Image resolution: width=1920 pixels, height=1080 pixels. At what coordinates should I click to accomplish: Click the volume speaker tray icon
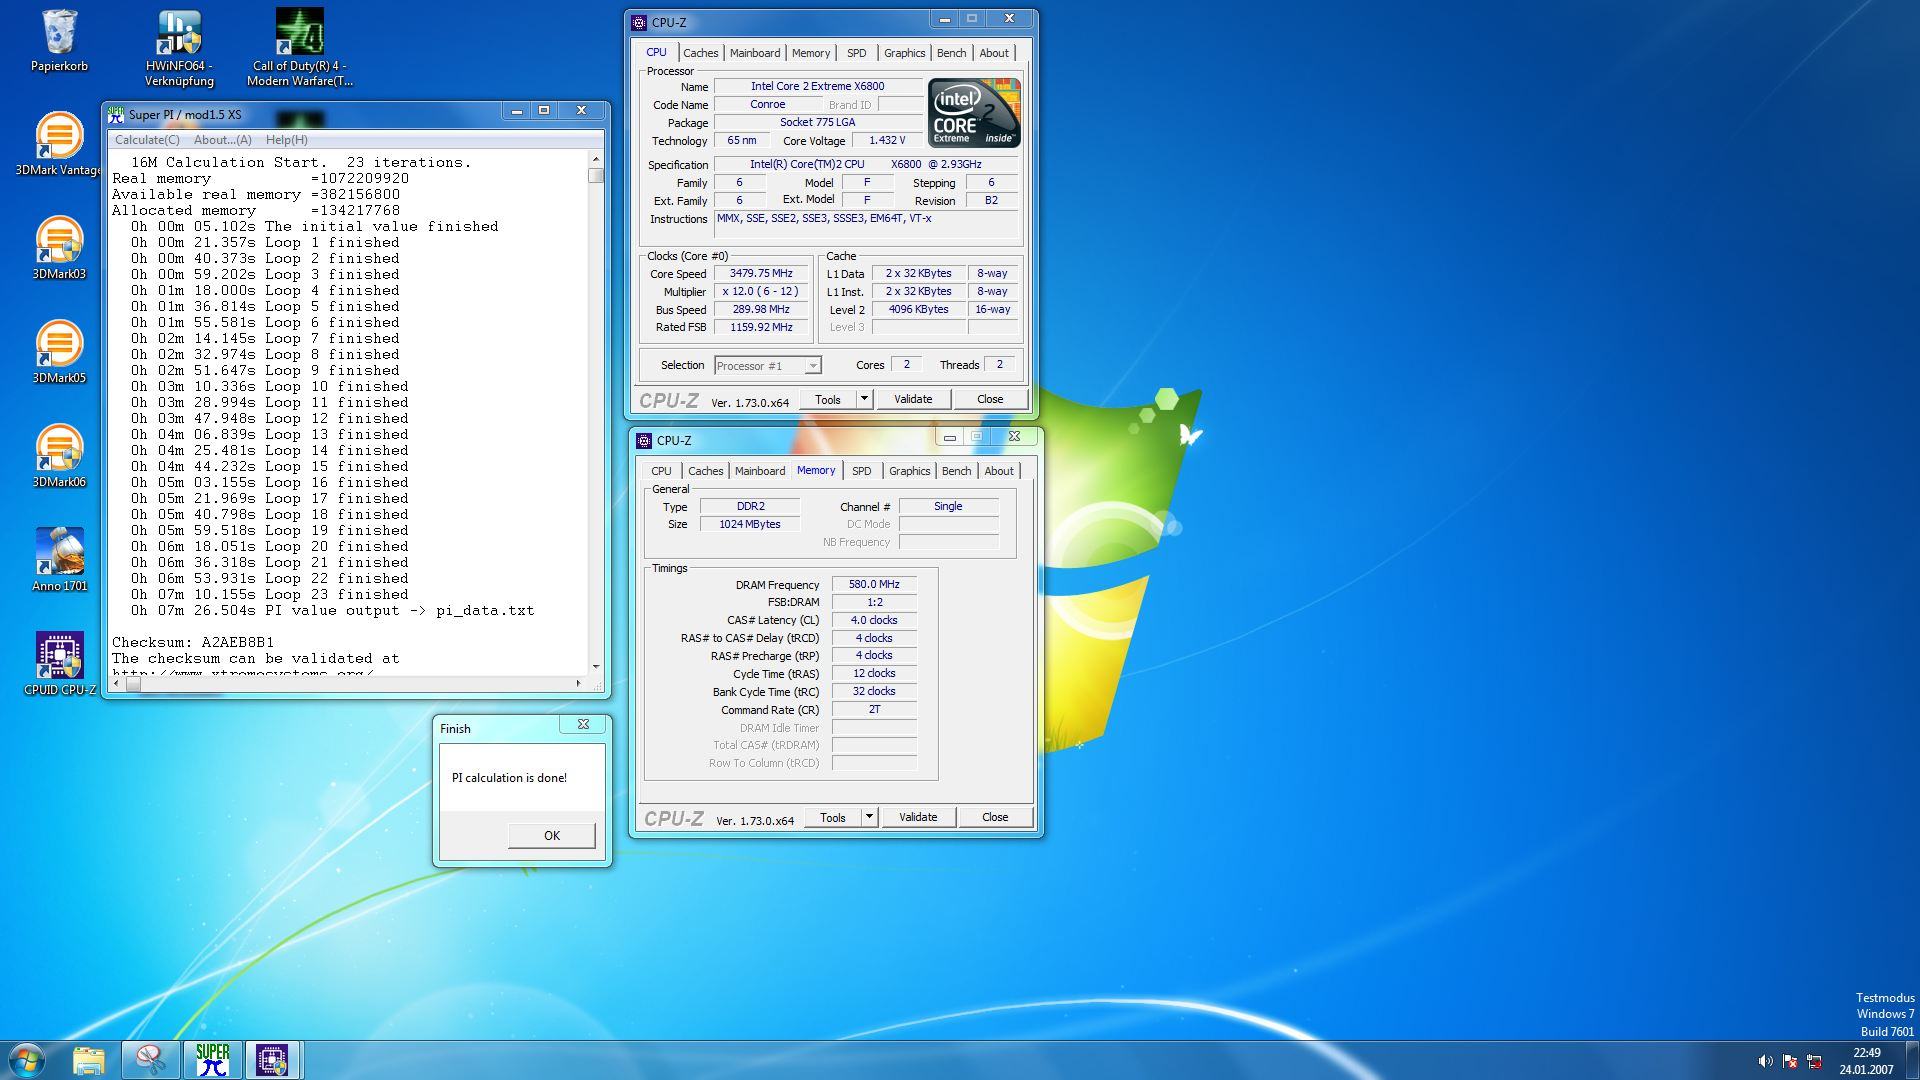pos(1765,1061)
